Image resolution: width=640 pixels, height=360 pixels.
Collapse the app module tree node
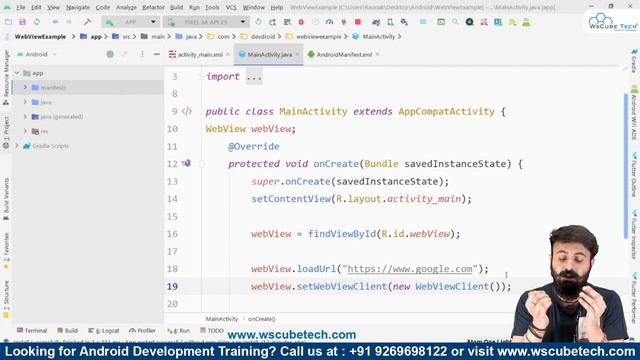click(17, 73)
